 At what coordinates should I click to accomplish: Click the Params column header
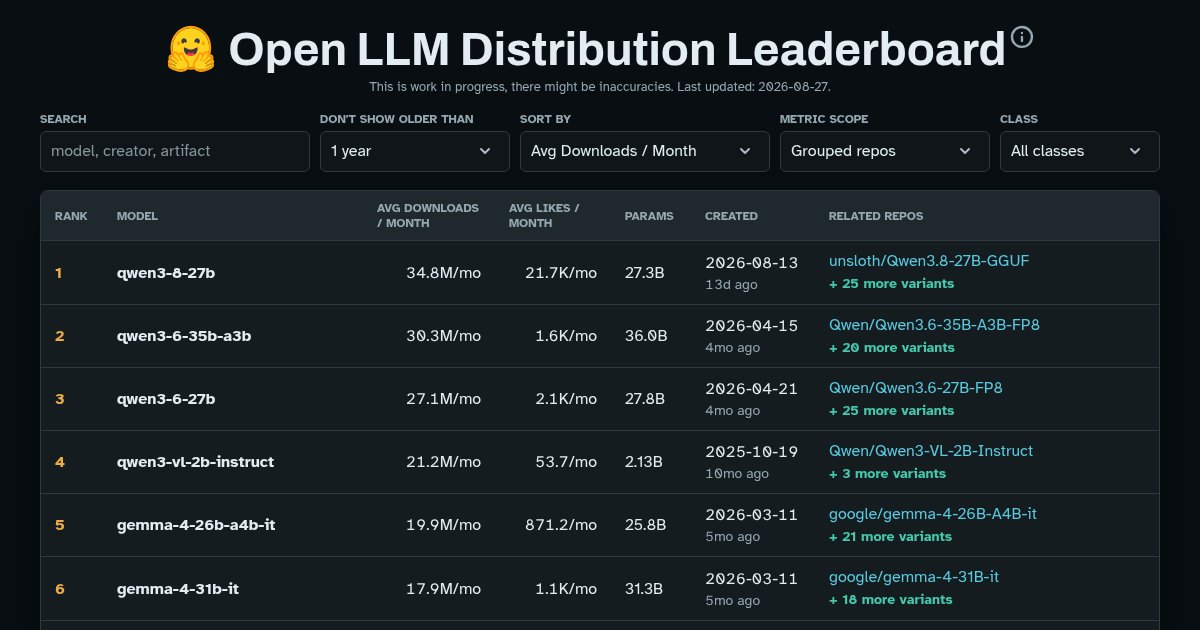click(649, 216)
